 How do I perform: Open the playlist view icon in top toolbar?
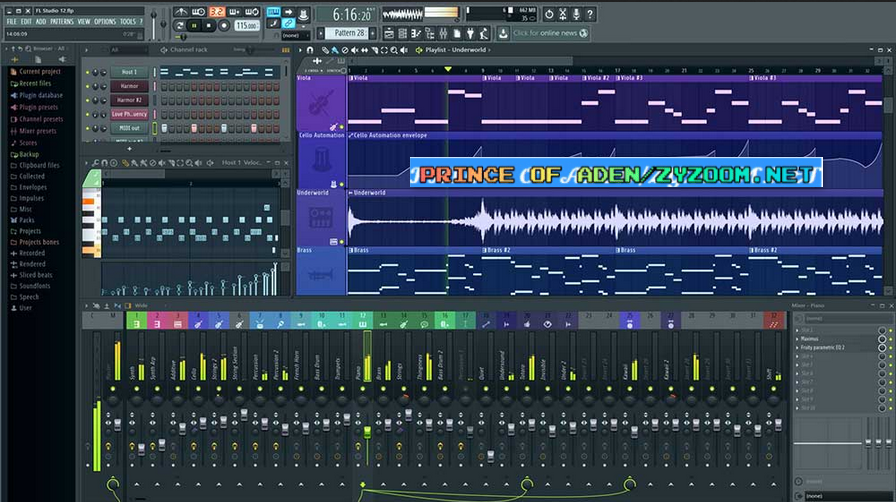390,34
